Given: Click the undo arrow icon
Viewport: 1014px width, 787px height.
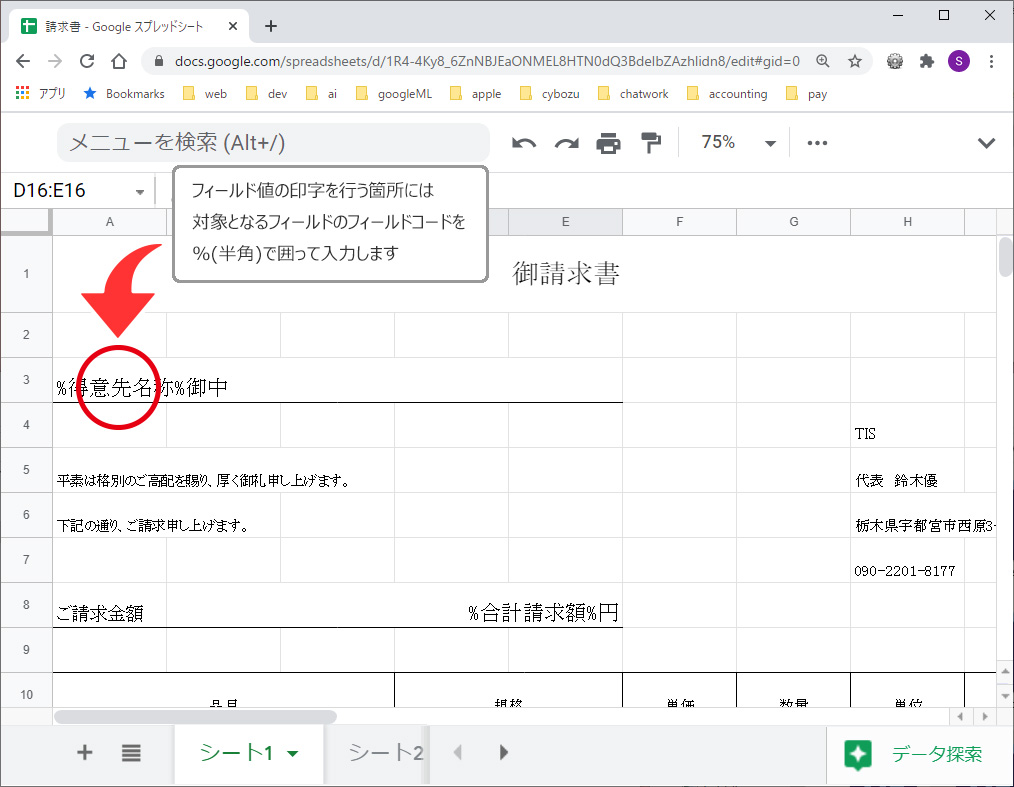Looking at the screenshot, I should tap(524, 143).
